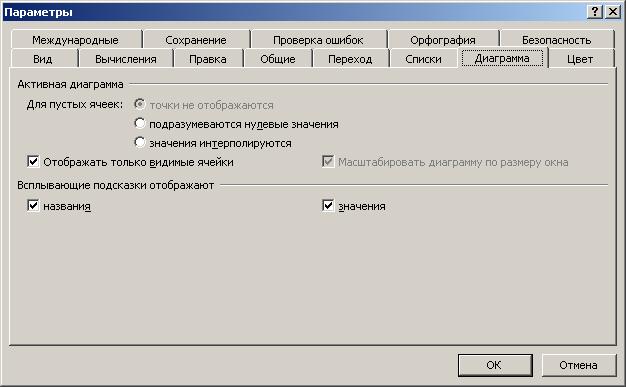
Task: Open the Проверка ошибок tab
Action: coord(318,40)
